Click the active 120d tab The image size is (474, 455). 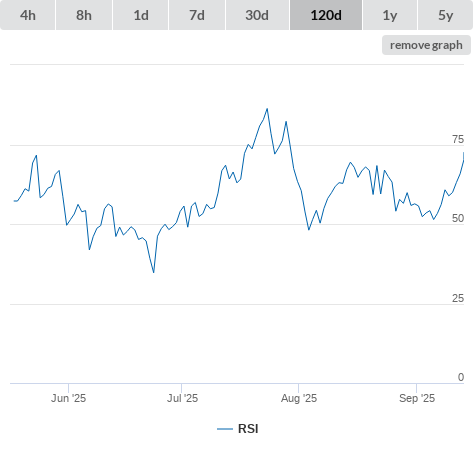point(326,15)
